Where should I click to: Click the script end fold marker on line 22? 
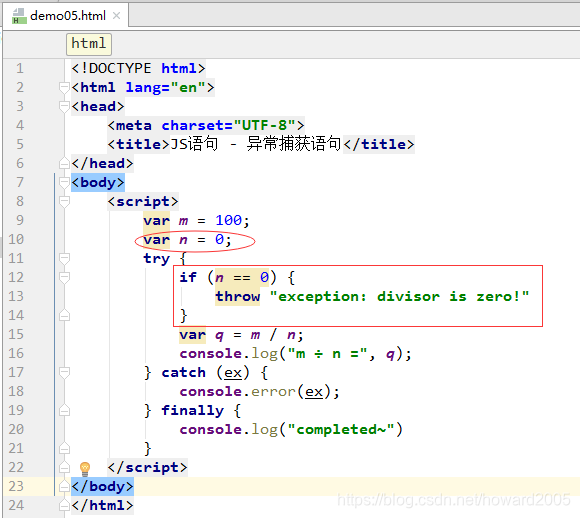[x=64, y=467]
